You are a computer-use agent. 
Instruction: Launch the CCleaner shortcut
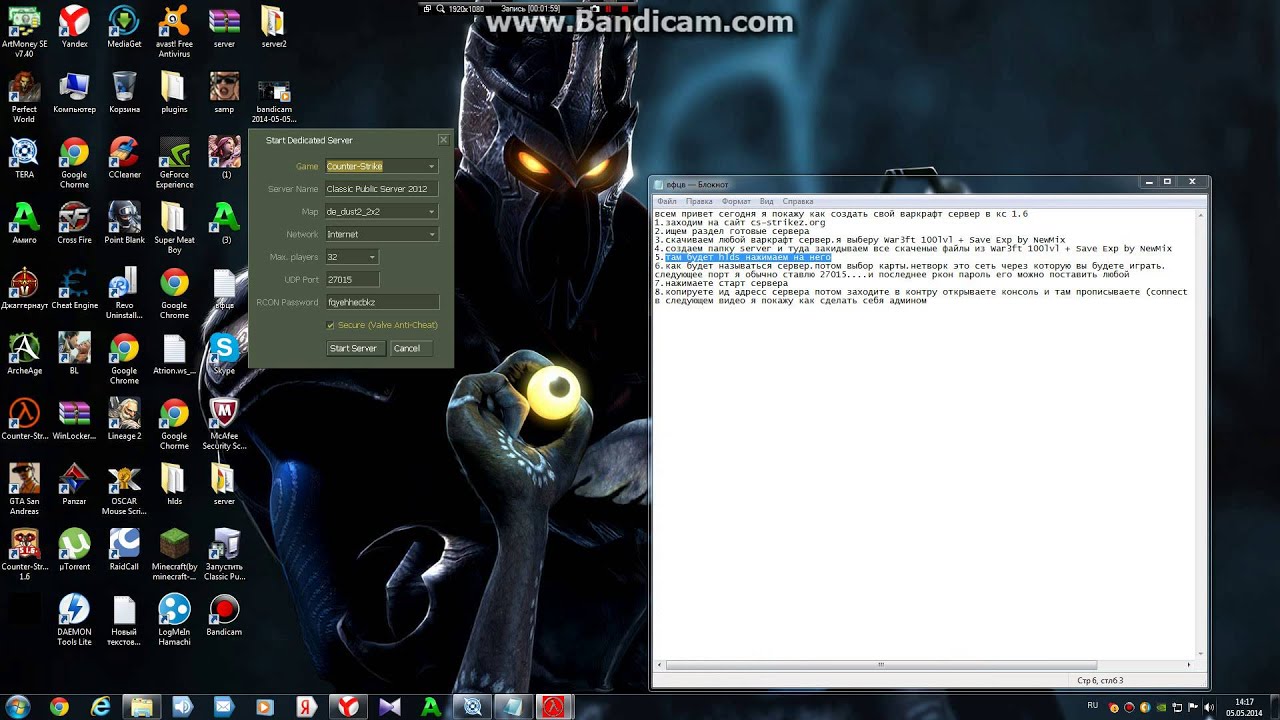pos(124,158)
